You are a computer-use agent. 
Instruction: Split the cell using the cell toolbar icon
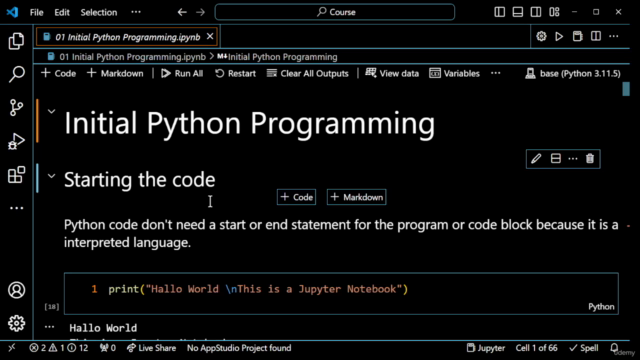click(556, 158)
